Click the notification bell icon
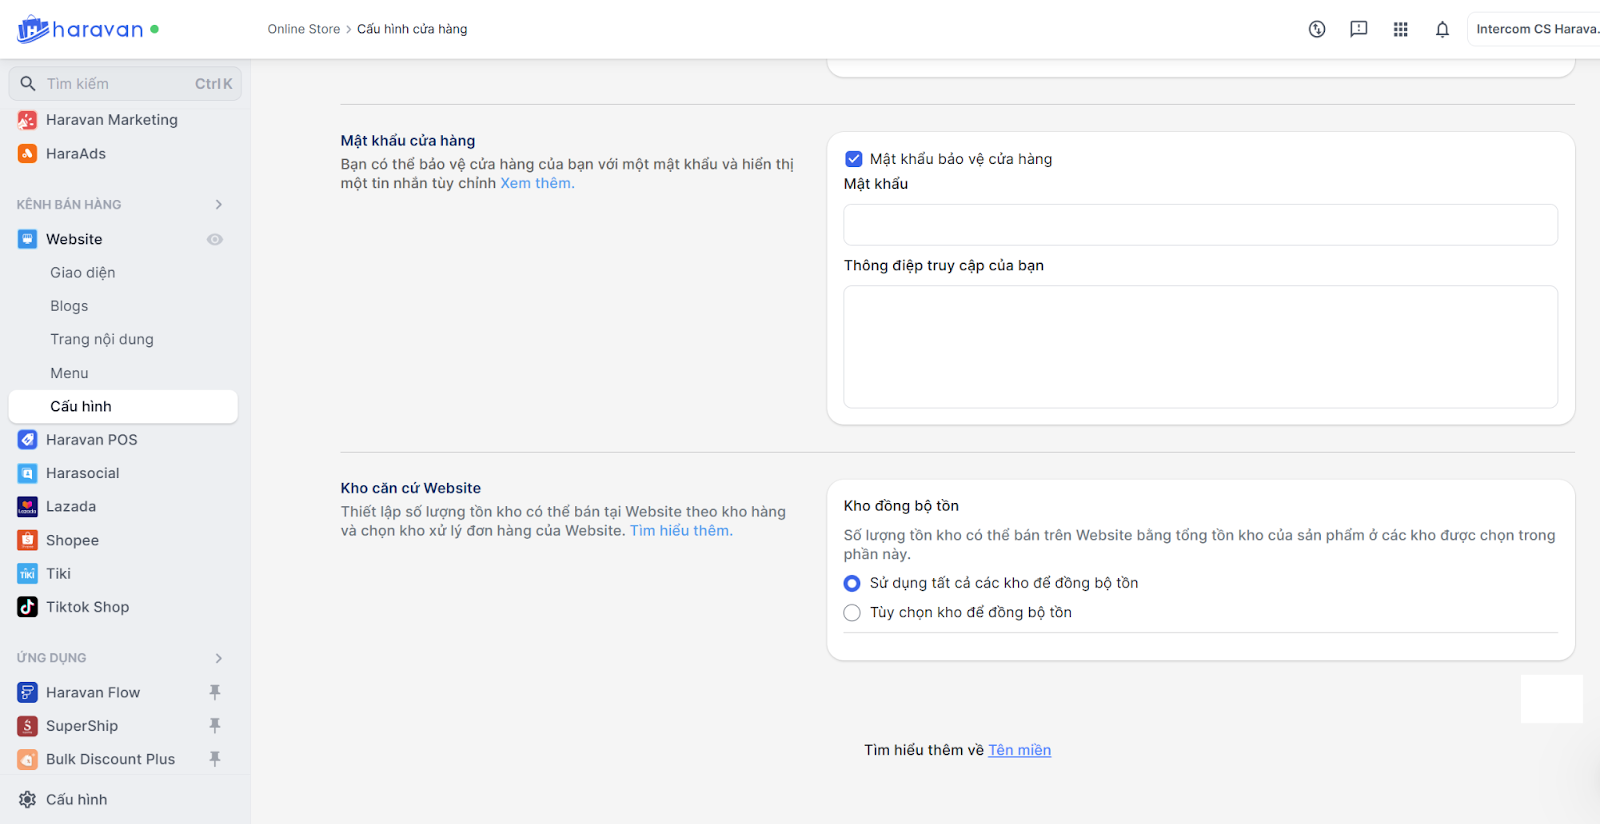Viewport: 1600px width, 824px height. point(1442,29)
